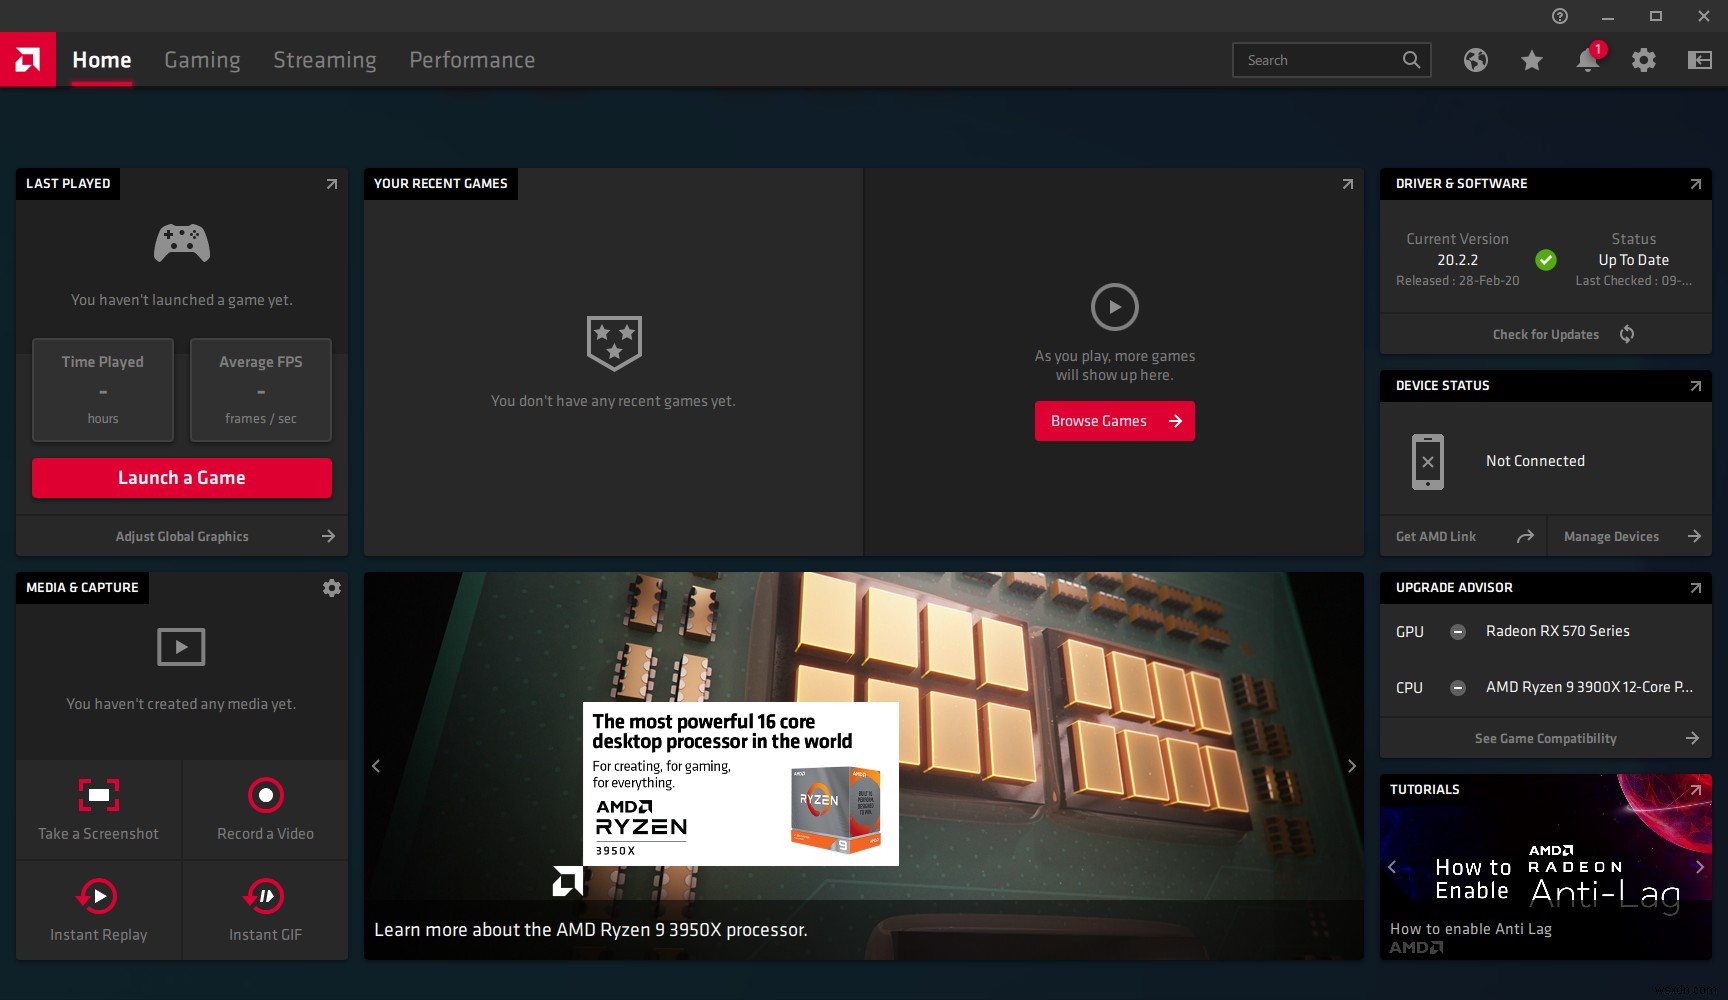The width and height of the screenshot is (1728, 1000).
Task: Click the AMD Ryzen 9 3900X CPU text
Action: point(1589,687)
